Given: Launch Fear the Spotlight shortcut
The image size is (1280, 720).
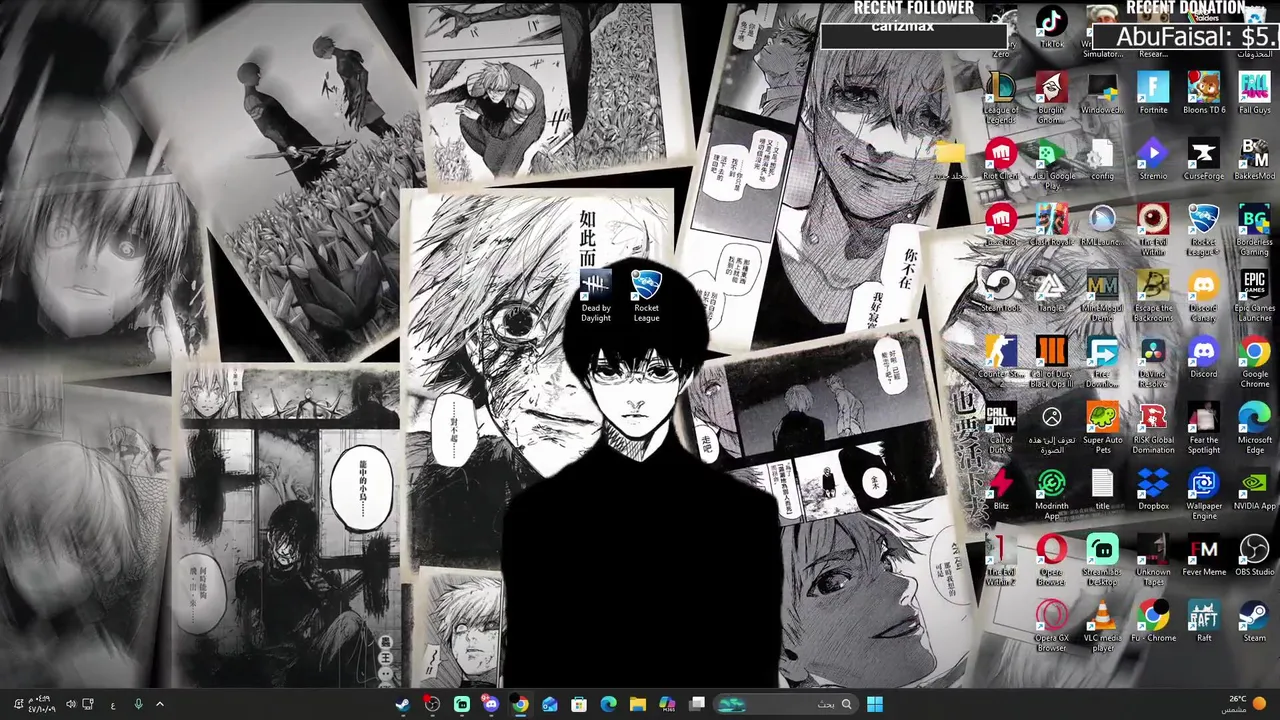Looking at the screenshot, I should click(x=1204, y=428).
